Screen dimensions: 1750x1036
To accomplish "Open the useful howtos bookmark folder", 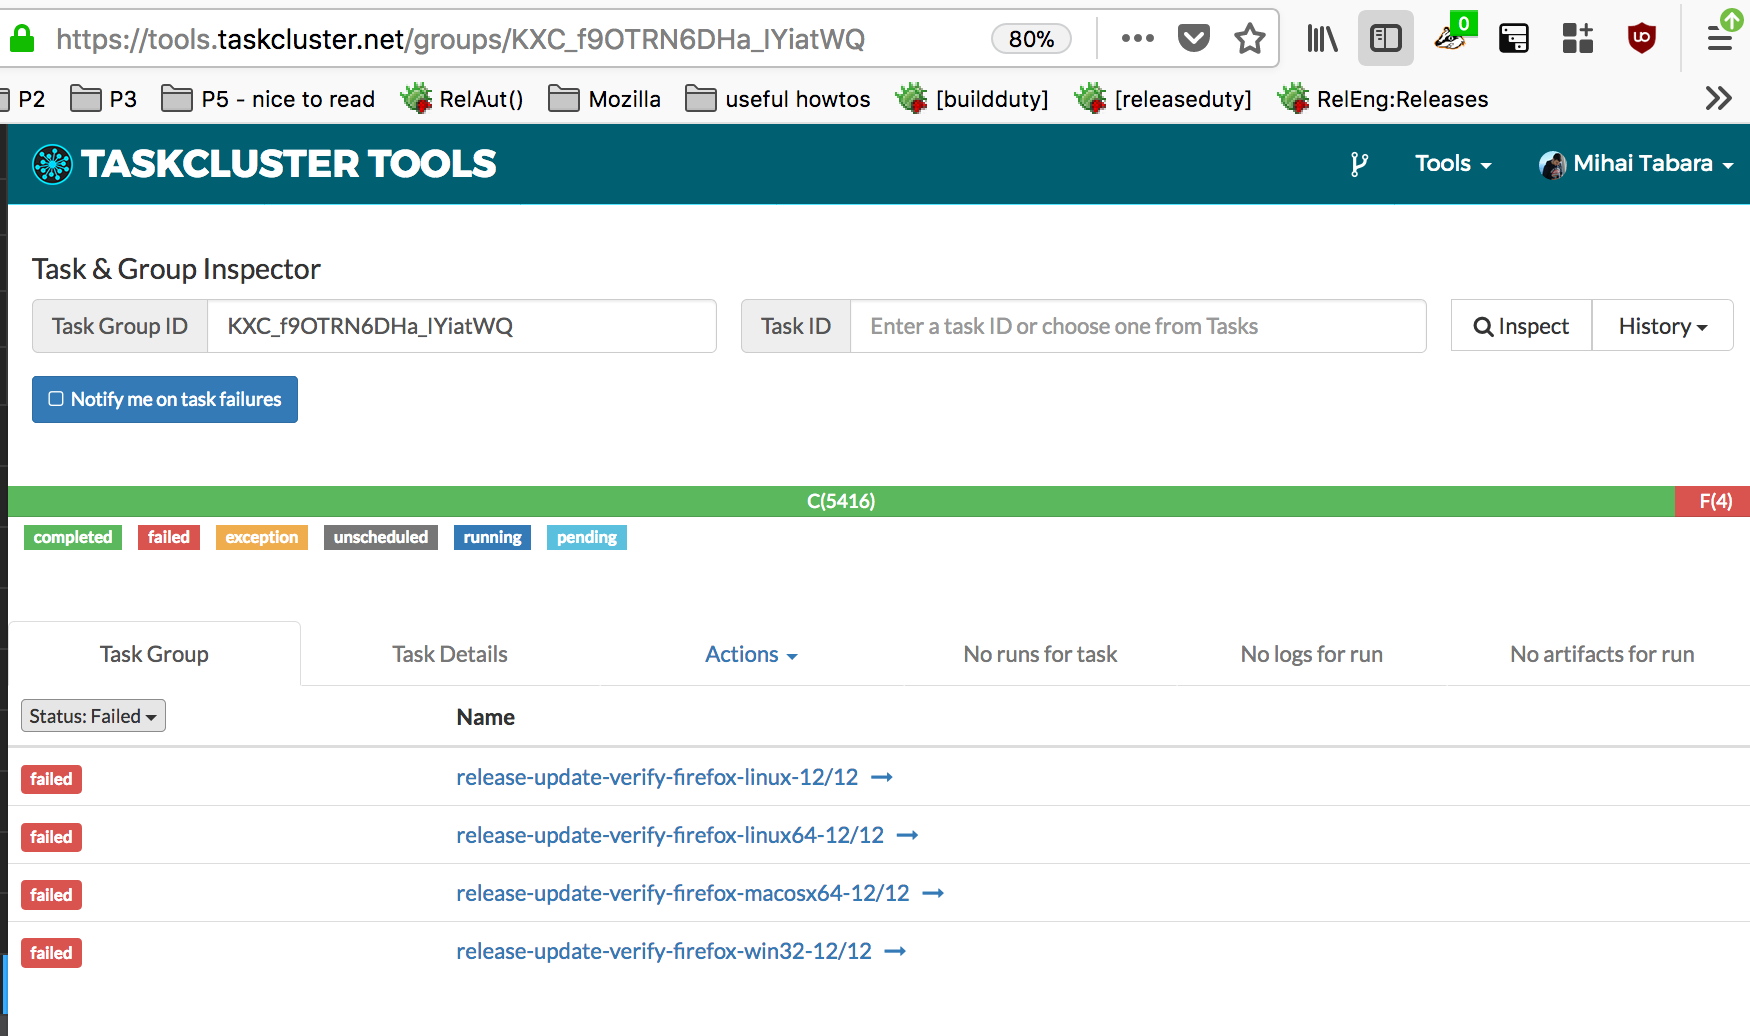I will (777, 99).
